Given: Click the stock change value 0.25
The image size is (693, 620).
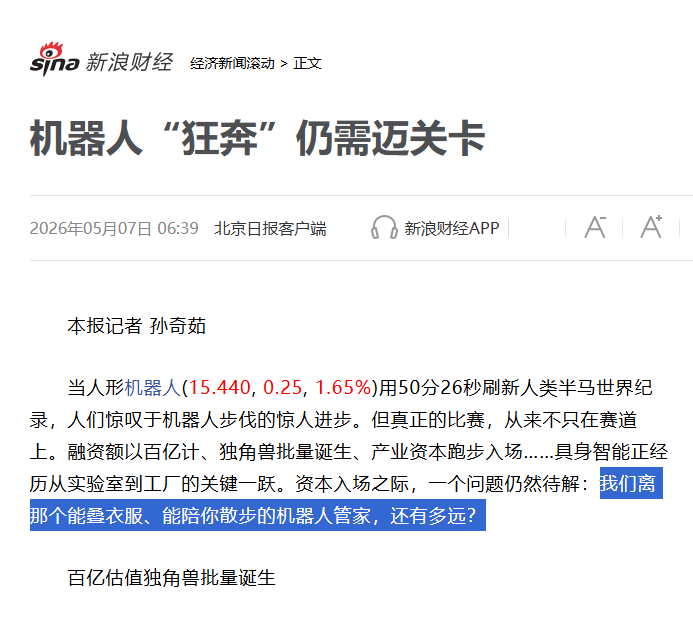Looking at the screenshot, I should point(282,388).
